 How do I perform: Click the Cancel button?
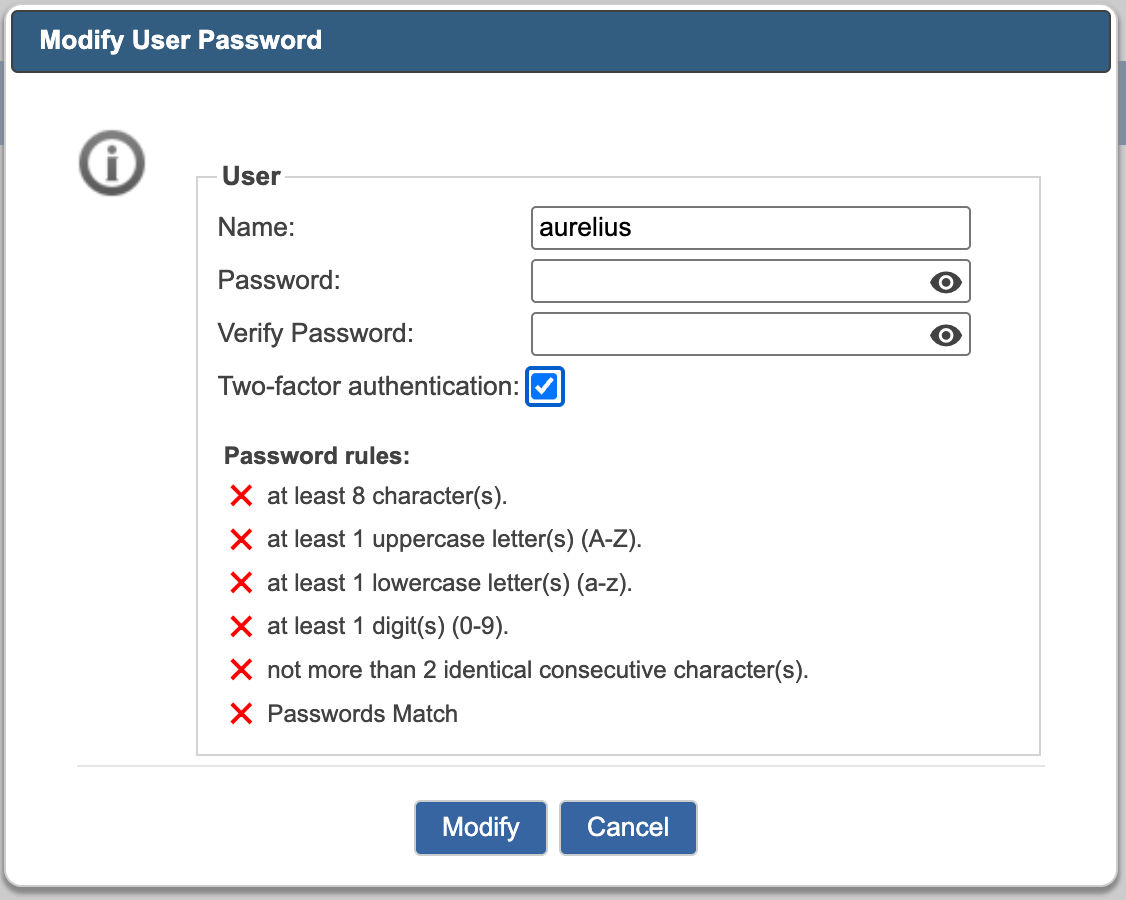pyautogui.click(x=628, y=827)
